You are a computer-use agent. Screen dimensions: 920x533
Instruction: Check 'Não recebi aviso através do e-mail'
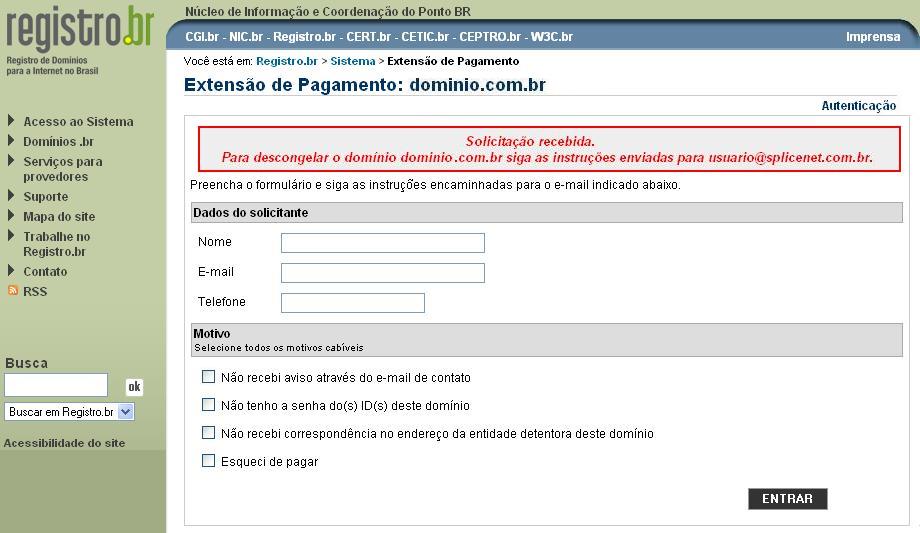[208, 377]
